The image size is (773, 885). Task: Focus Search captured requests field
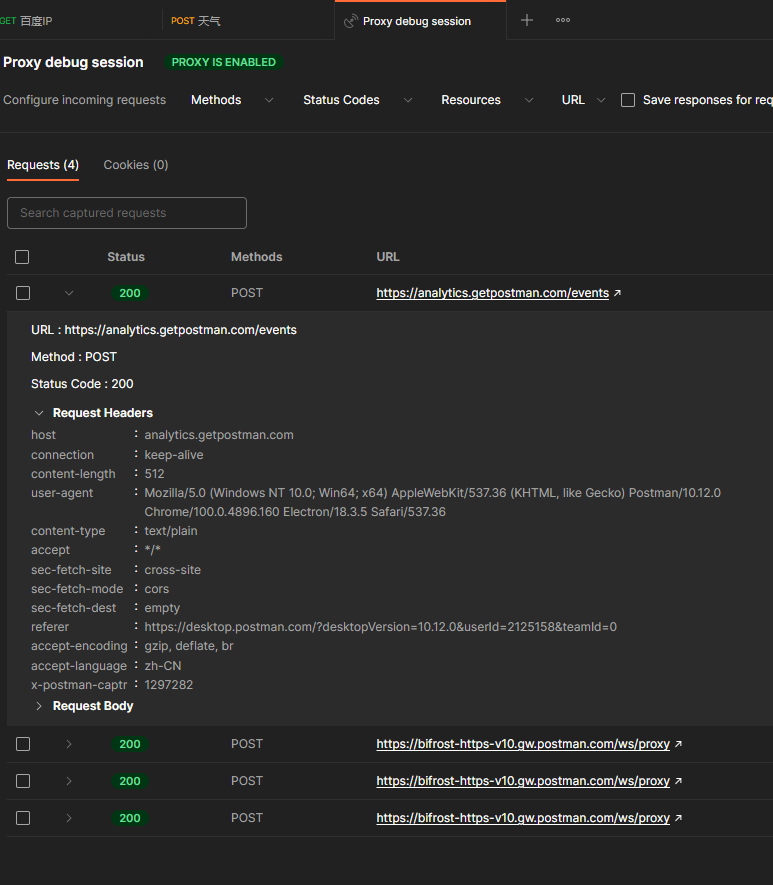[127, 213]
